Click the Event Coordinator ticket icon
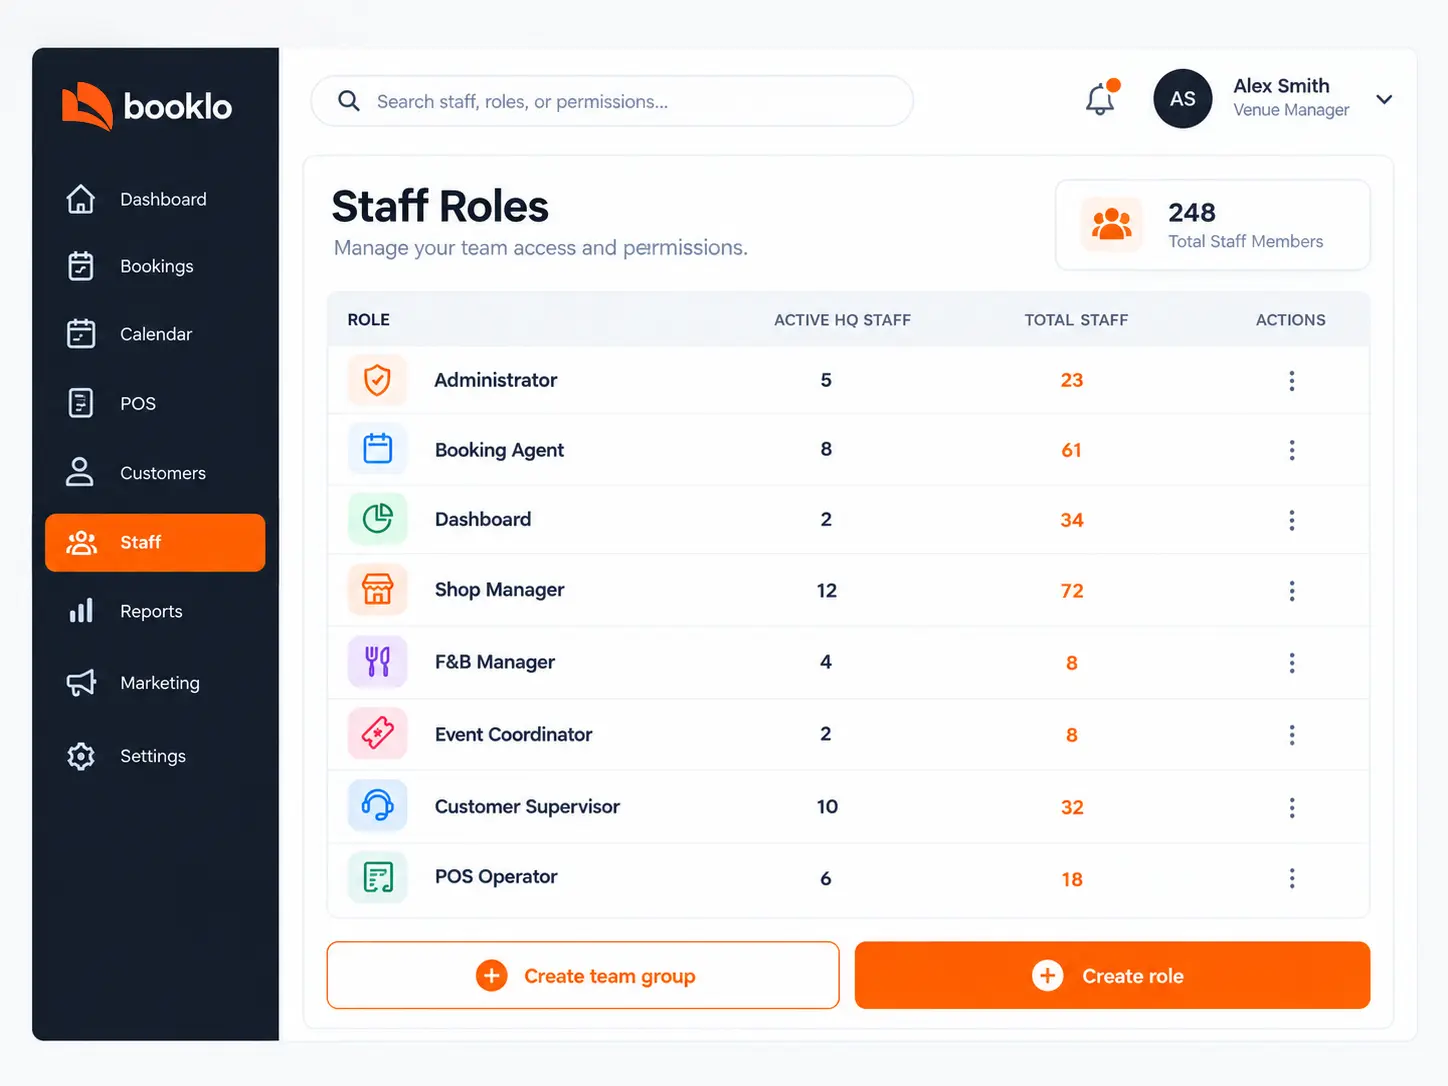This screenshot has height=1086, width=1448. tap(377, 734)
